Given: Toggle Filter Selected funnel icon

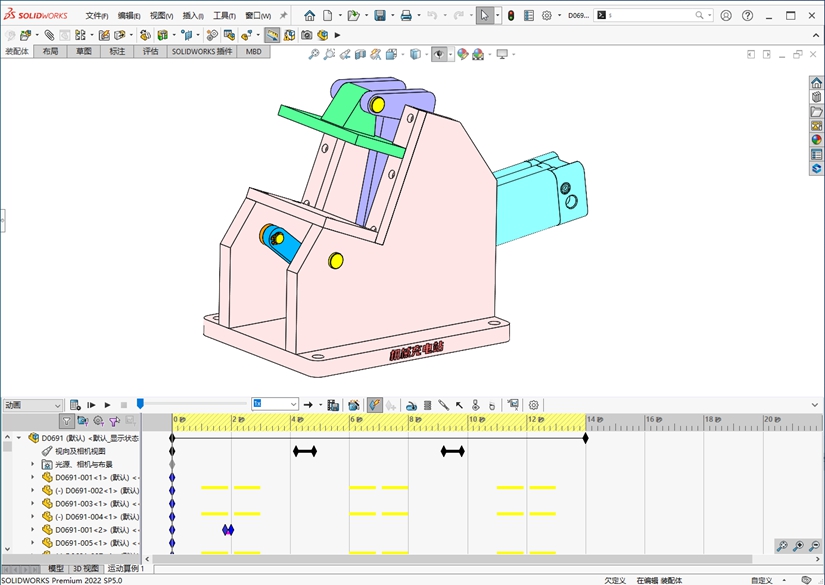Looking at the screenshot, I should (x=114, y=421).
